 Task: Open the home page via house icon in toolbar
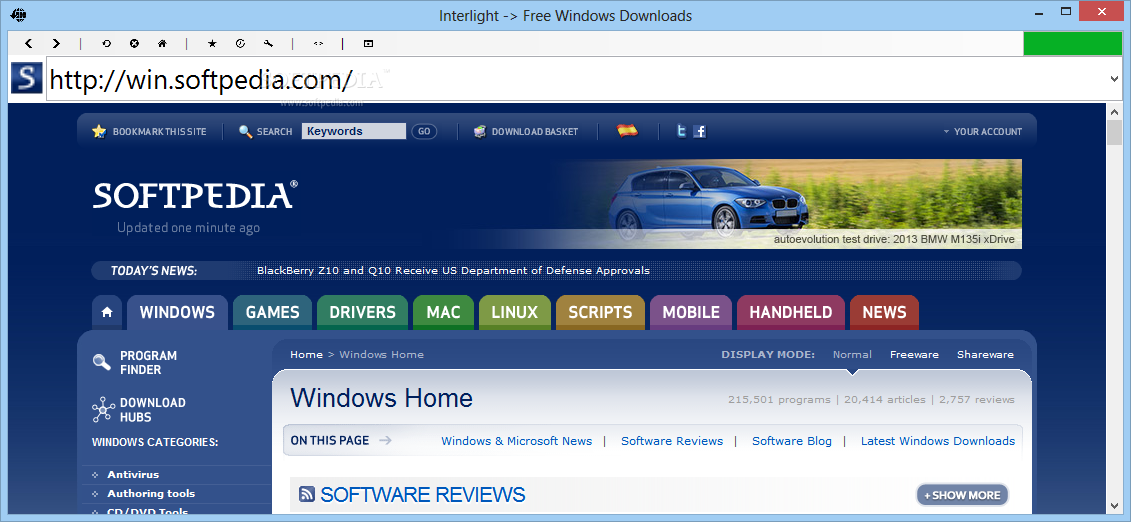pos(162,43)
